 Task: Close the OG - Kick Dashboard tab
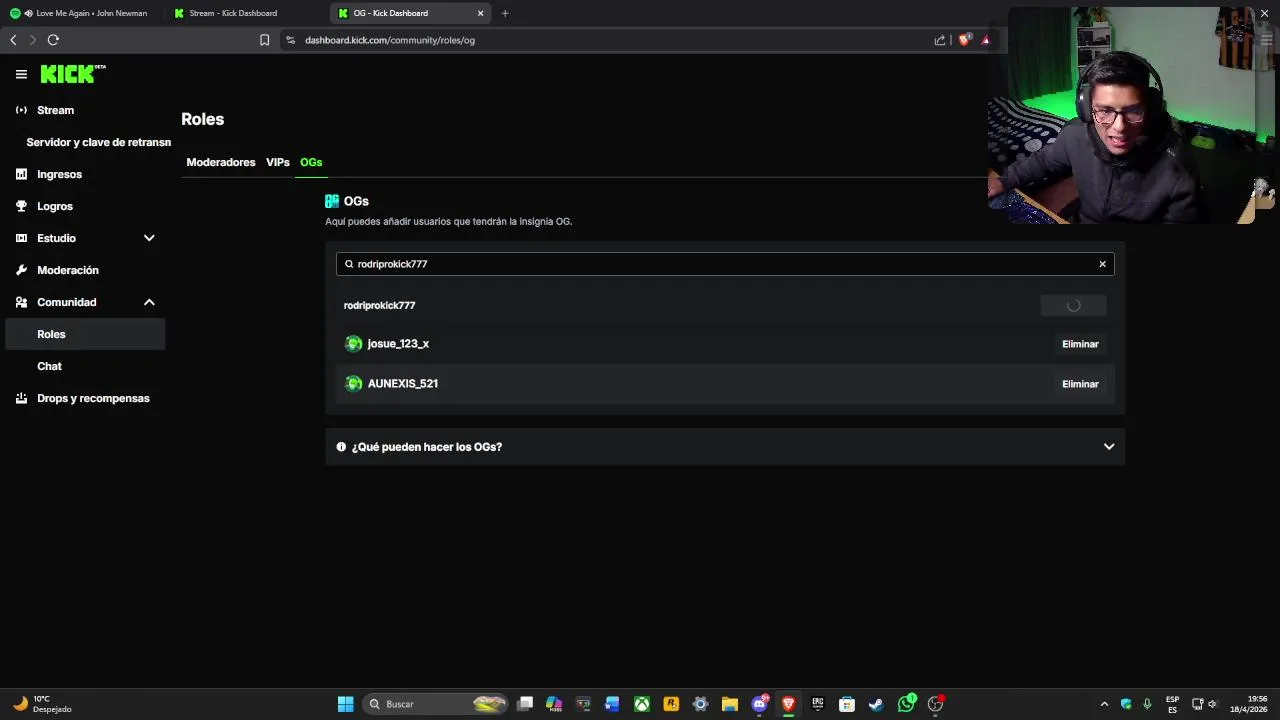[480, 13]
